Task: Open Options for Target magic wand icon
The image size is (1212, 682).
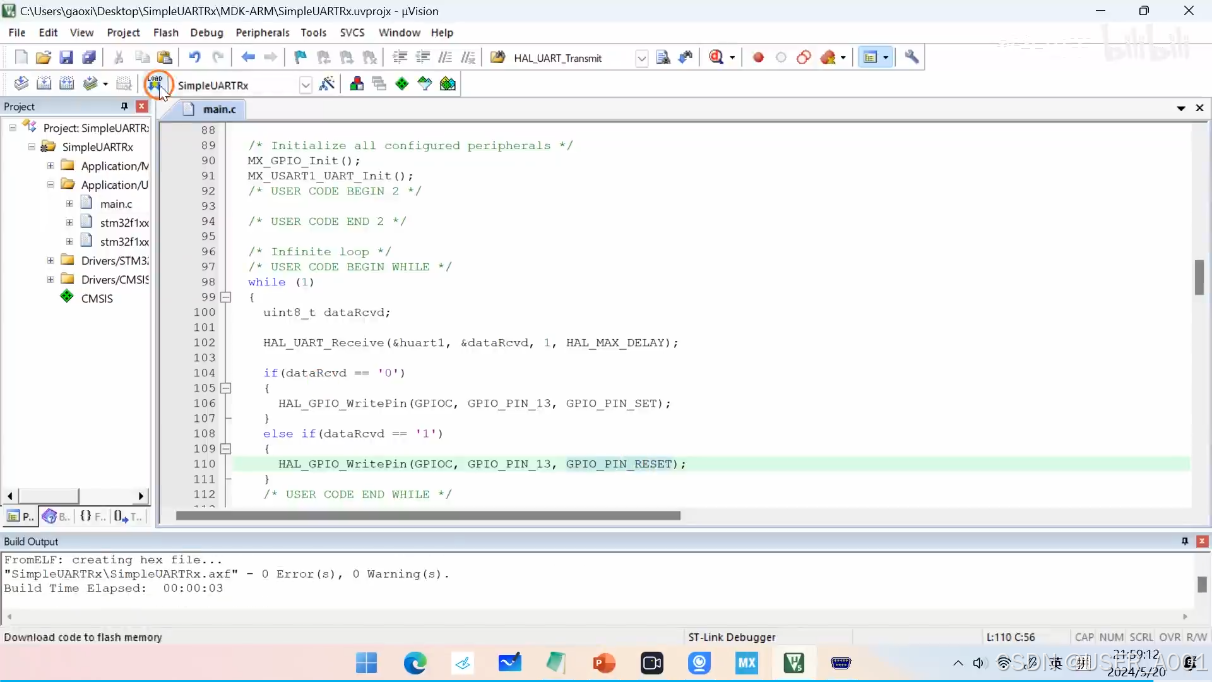Action: pyautogui.click(x=327, y=84)
